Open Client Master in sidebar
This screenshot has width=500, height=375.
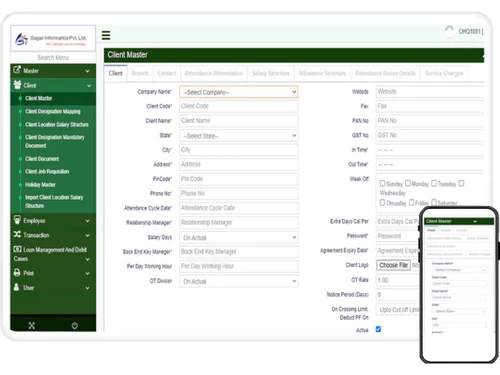point(39,98)
